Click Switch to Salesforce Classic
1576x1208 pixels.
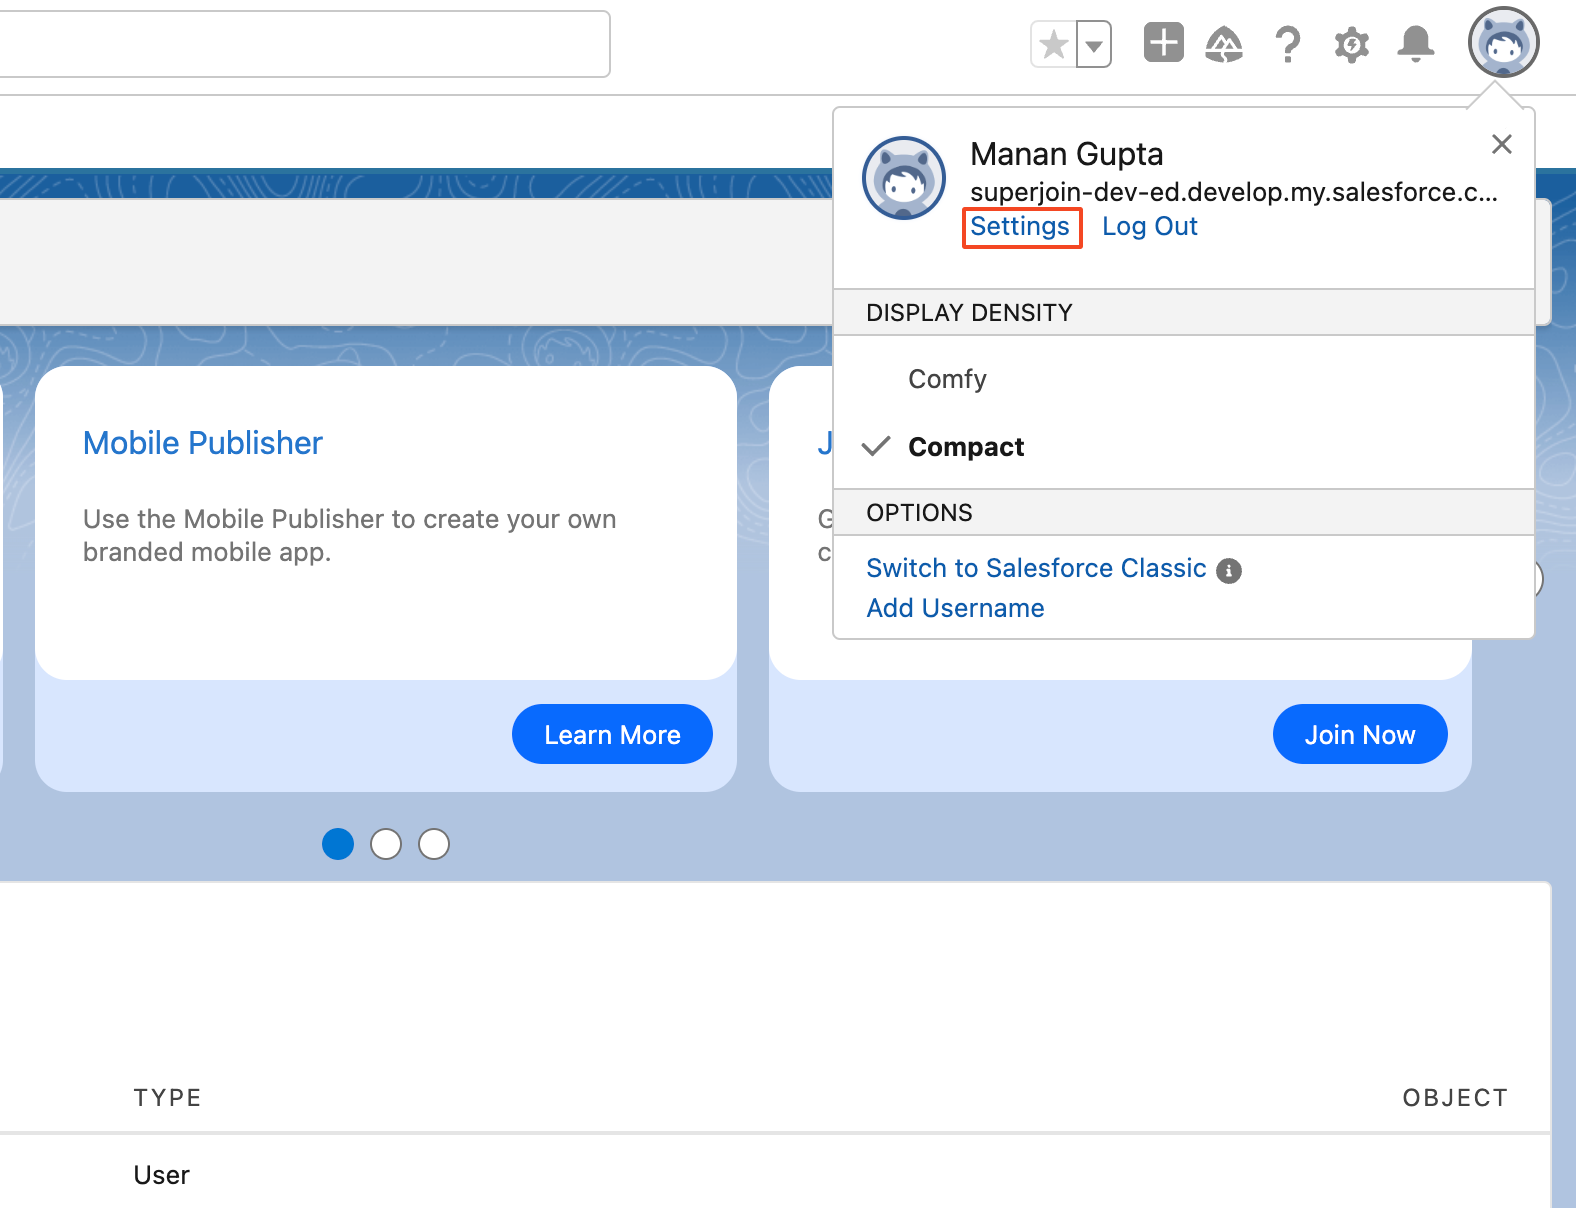tap(1036, 568)
